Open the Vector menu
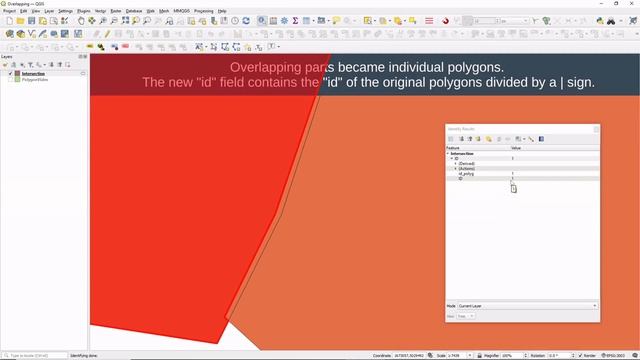 pyautogui.click(x=100, y=11)
